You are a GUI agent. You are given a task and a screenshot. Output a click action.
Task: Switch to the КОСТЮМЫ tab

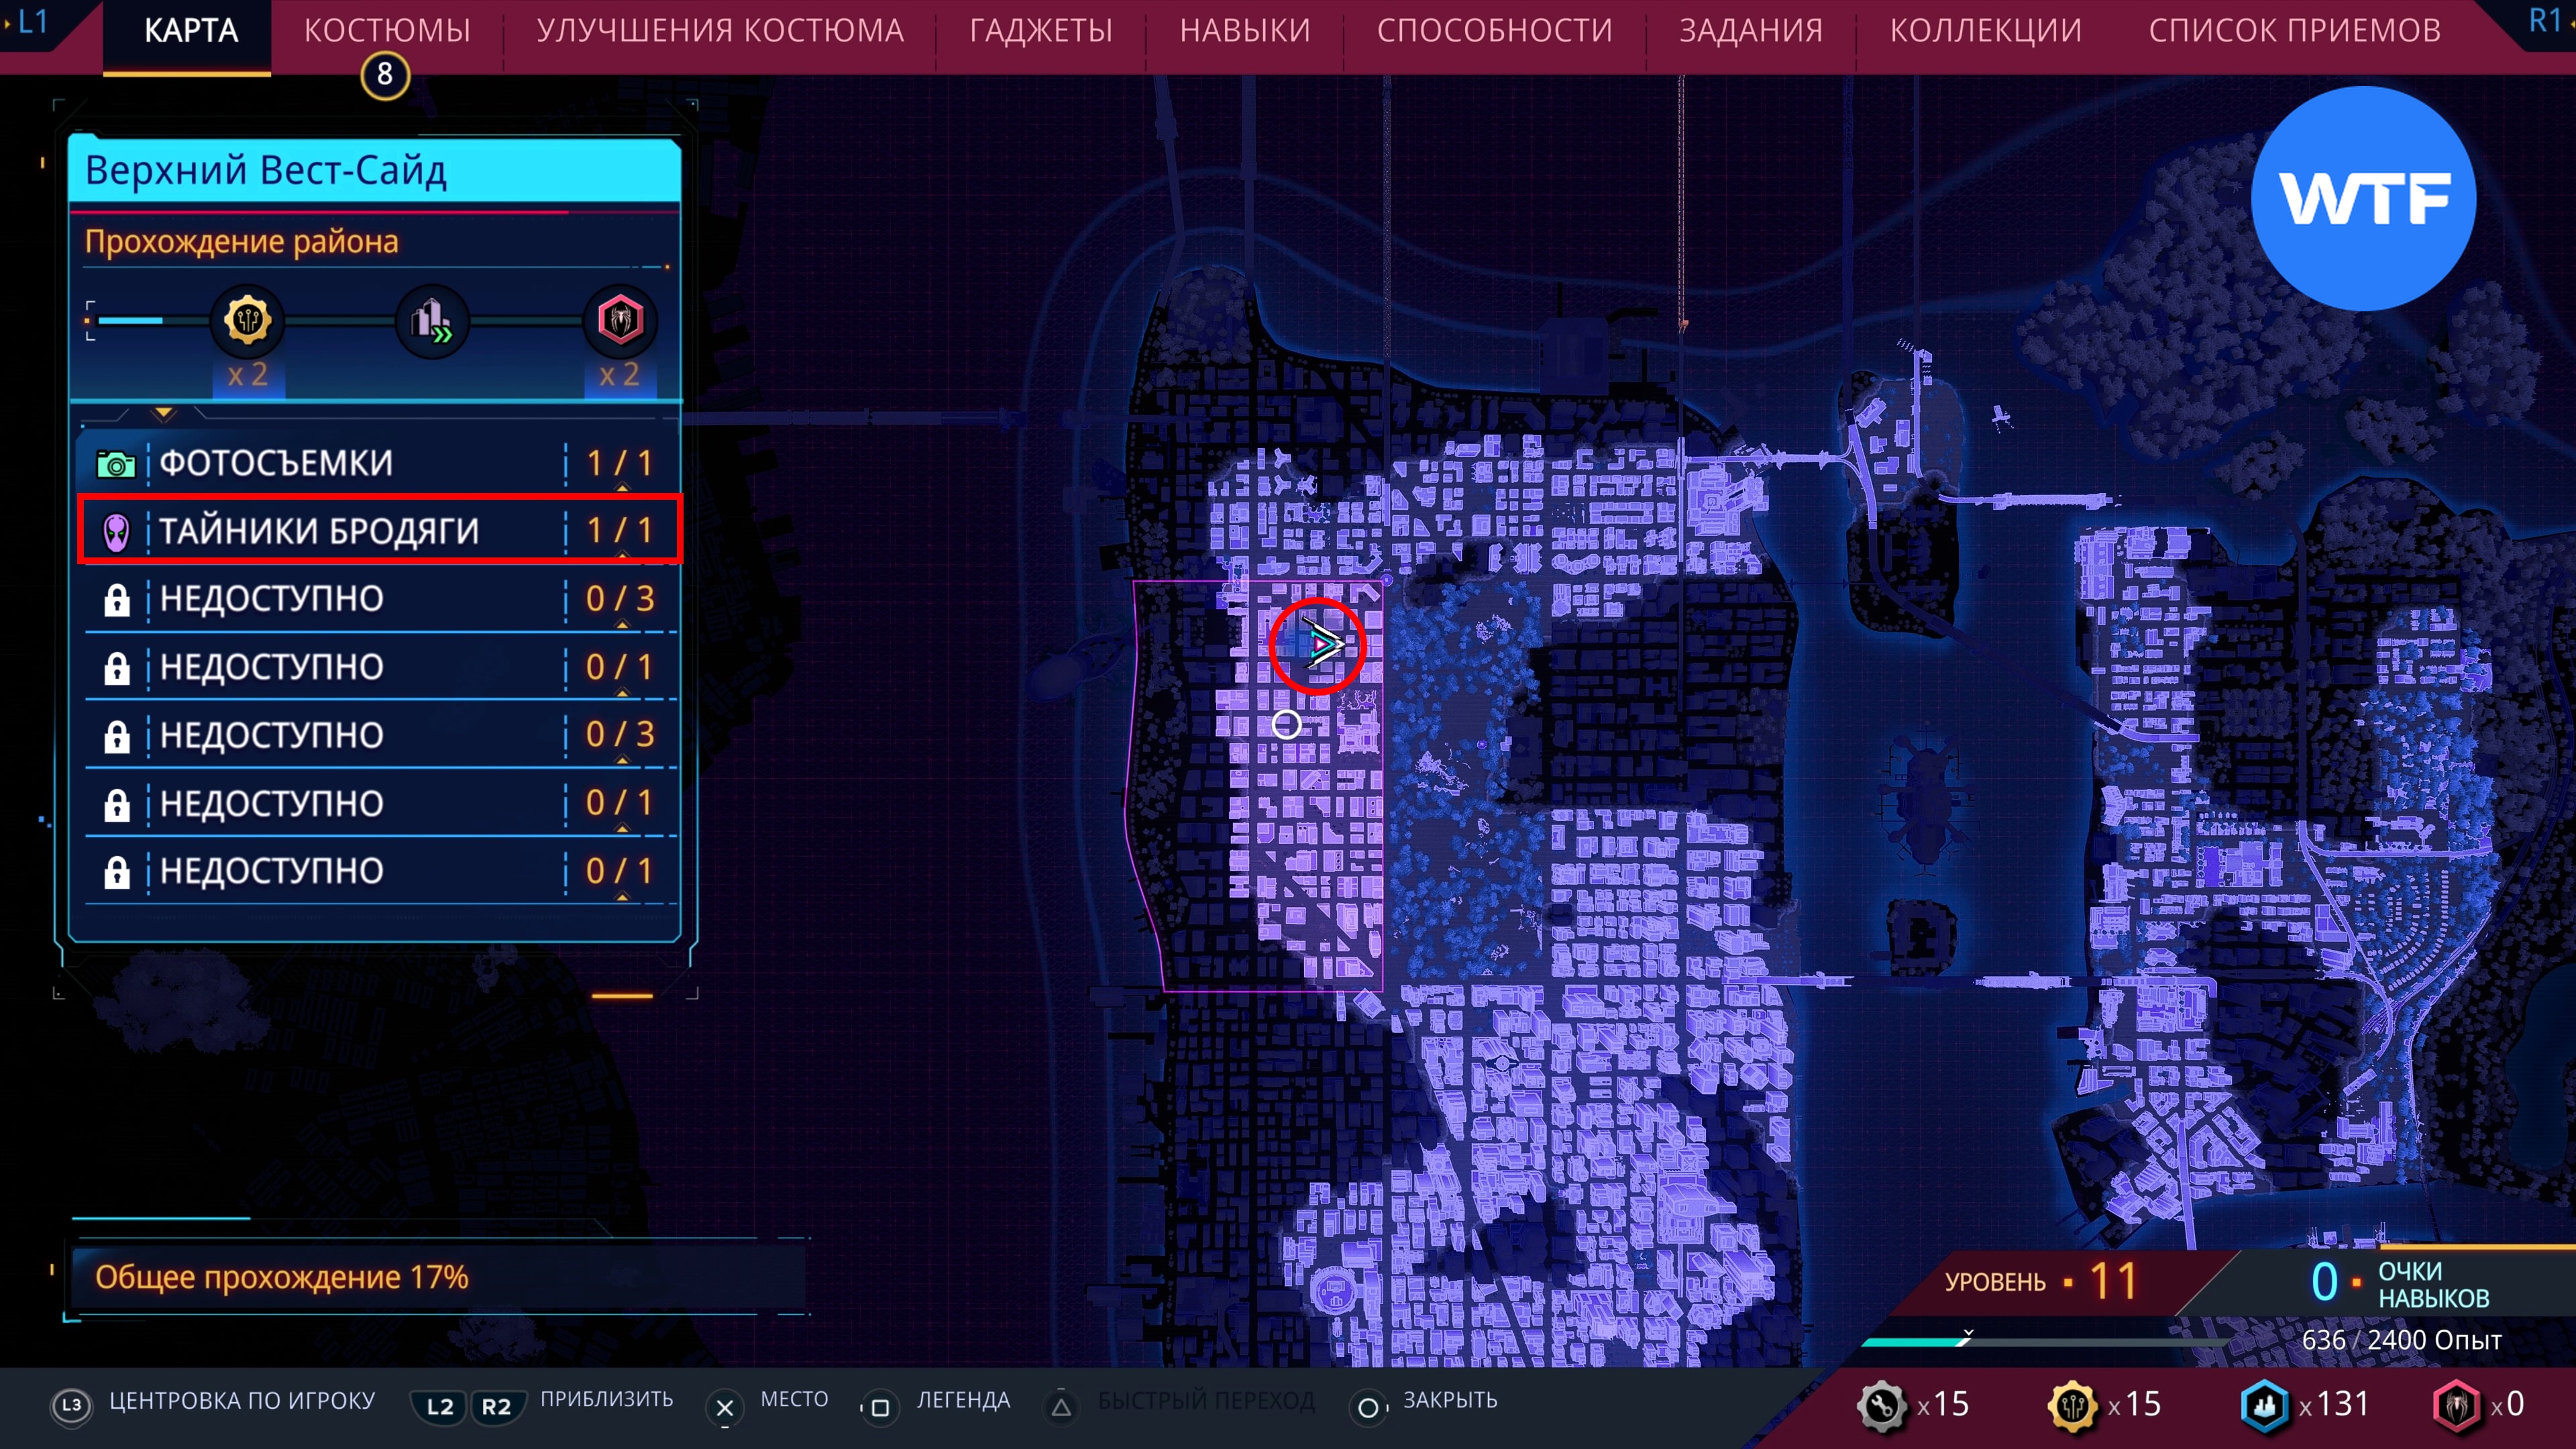[387, 31]
